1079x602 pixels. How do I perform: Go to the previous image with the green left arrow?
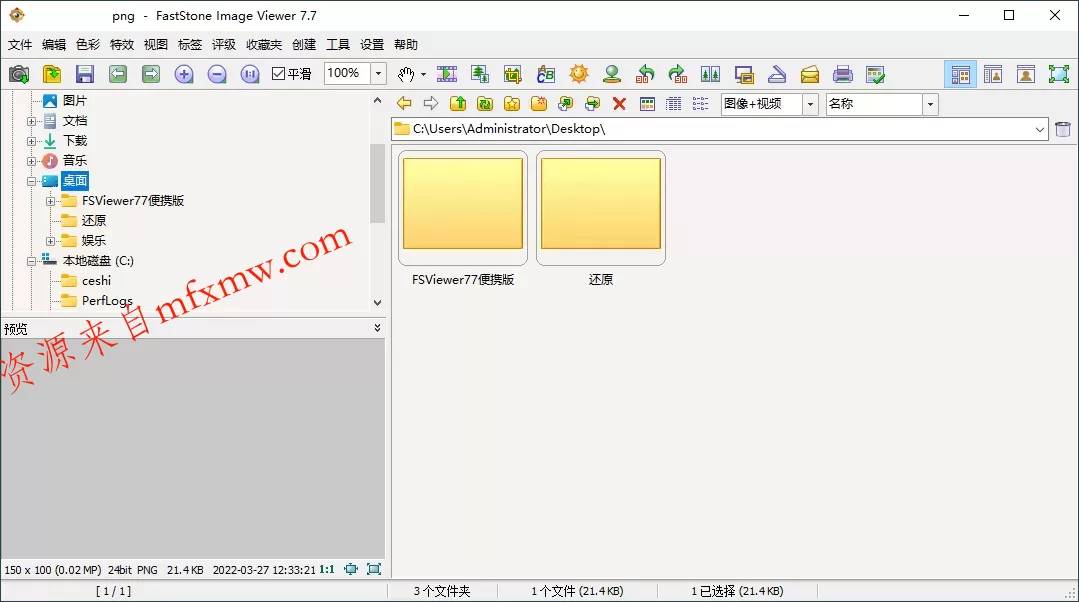coord(118,74)
